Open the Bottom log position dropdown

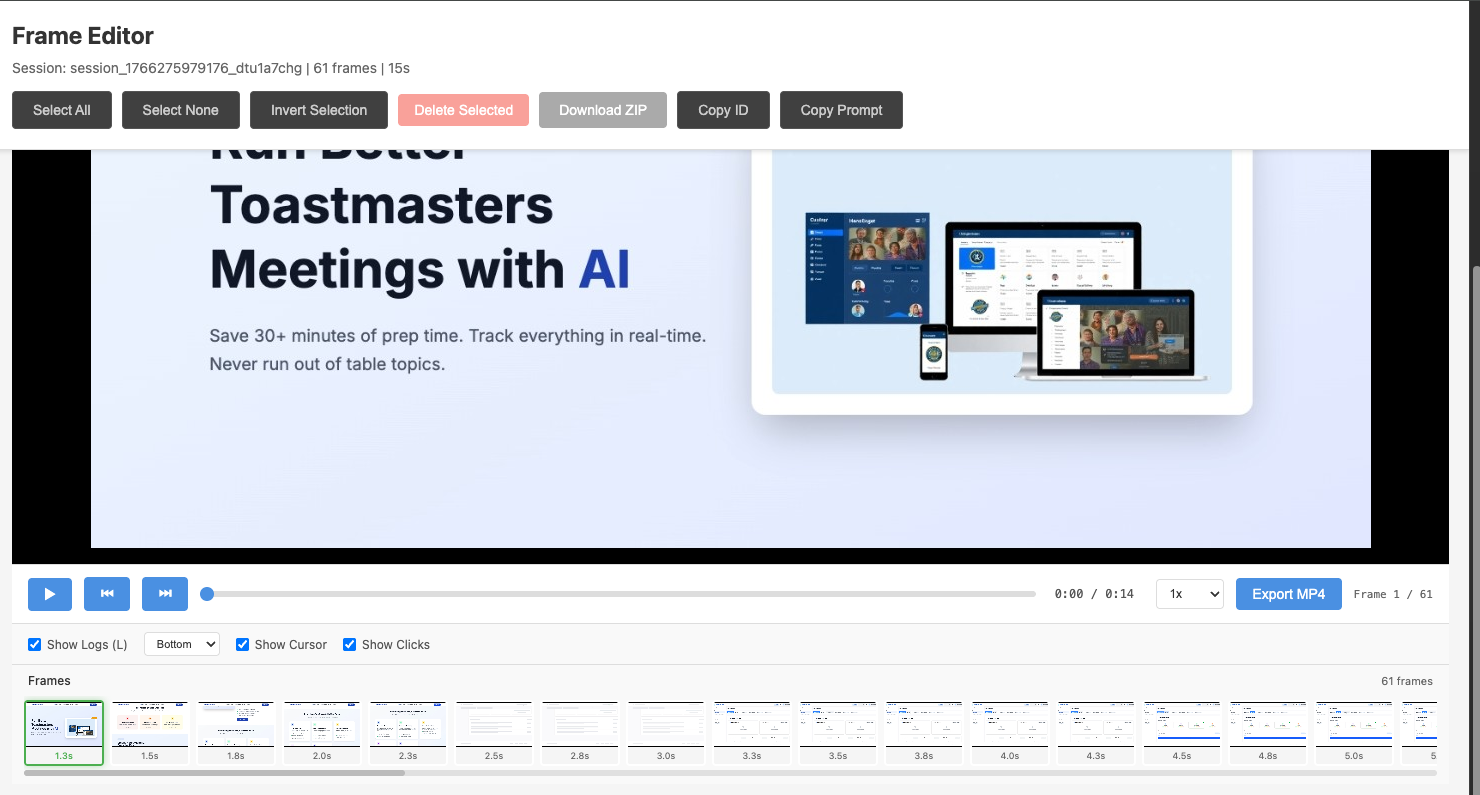(182, 645)
